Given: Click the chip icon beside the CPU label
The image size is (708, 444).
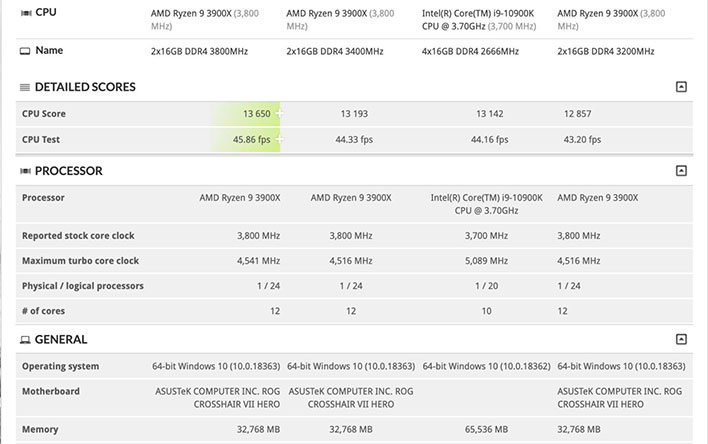Looking at the screenshot, I should [x=26, y=13].
